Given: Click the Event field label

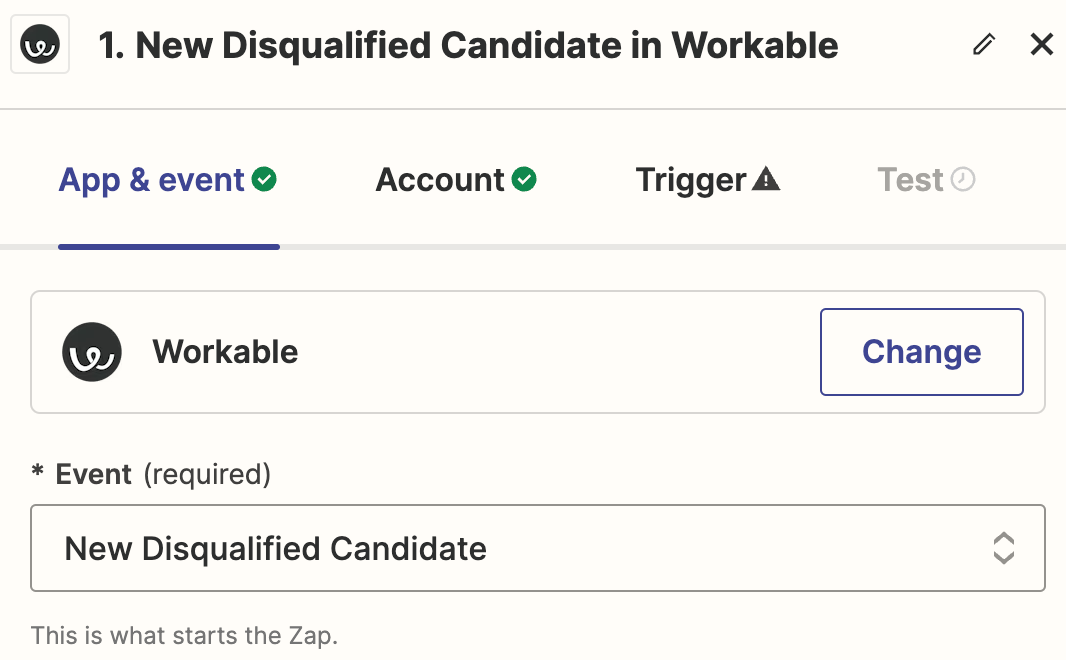Looking at the screenshot, I should pyautogui.click(x=94, y=474).
